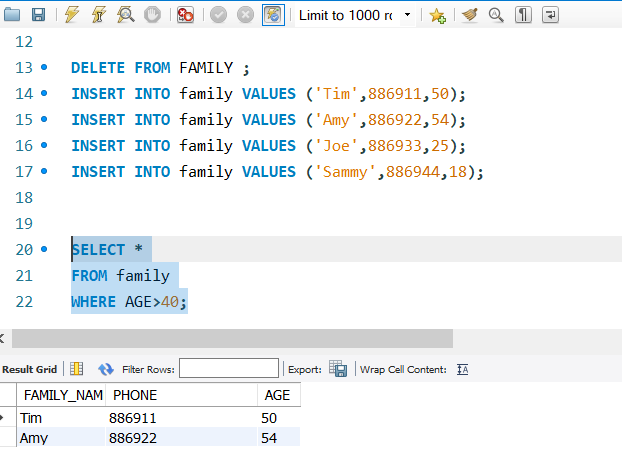Click Filter Rows input field
The width and height of the screenshot is (622, 467).
(x=229, y=368)
